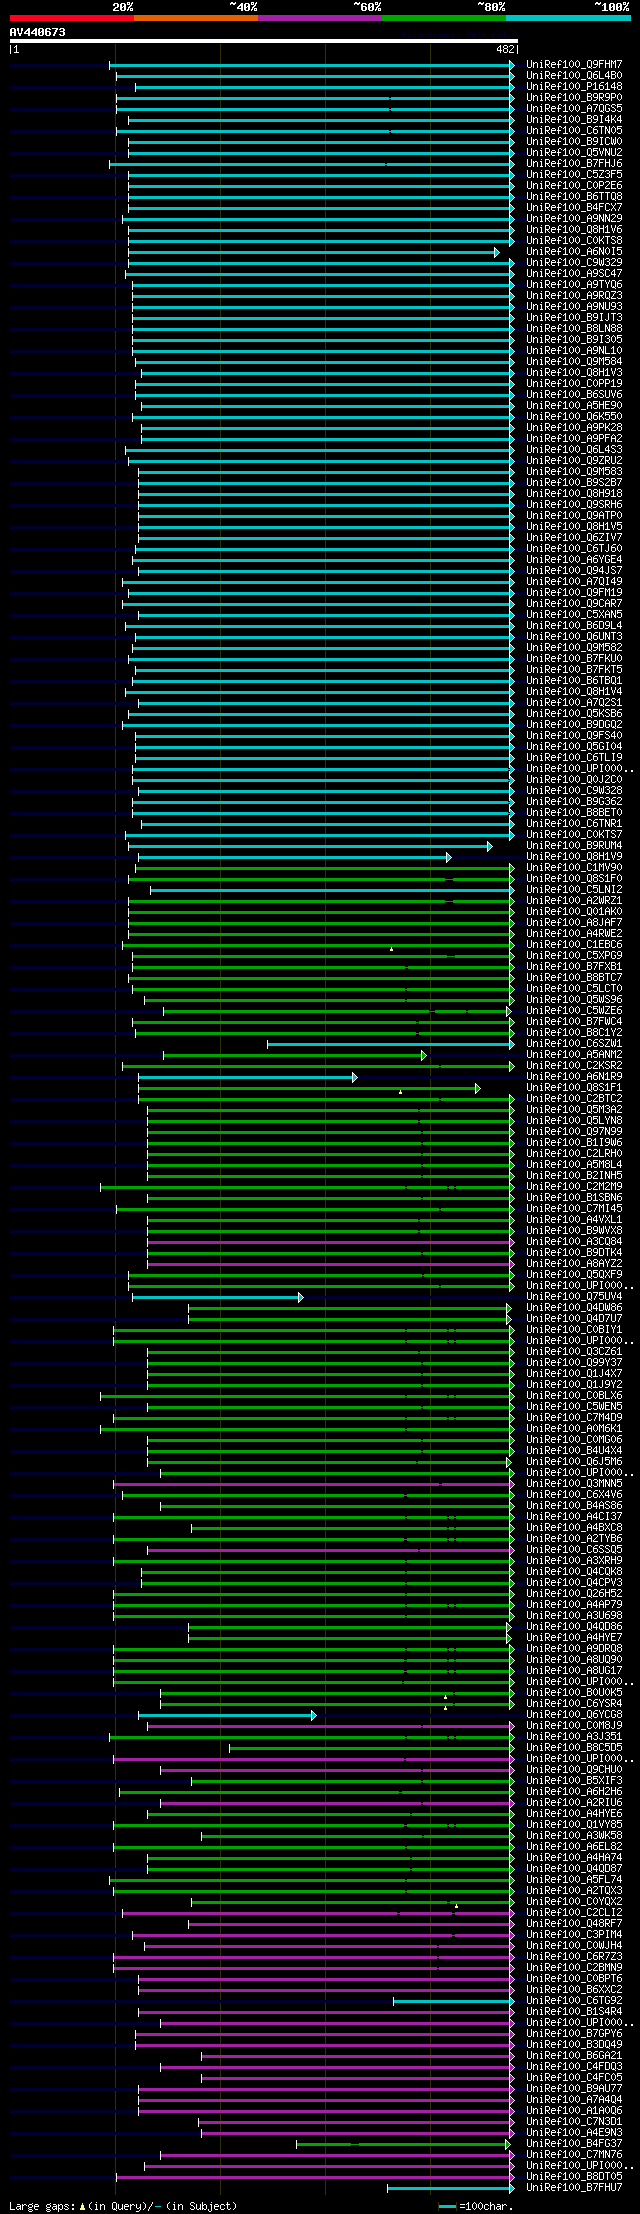Select label UniRef100_Q9M584
This screenshot has width=640, height=2214.
pyautogui.click(x=574, y=361)
